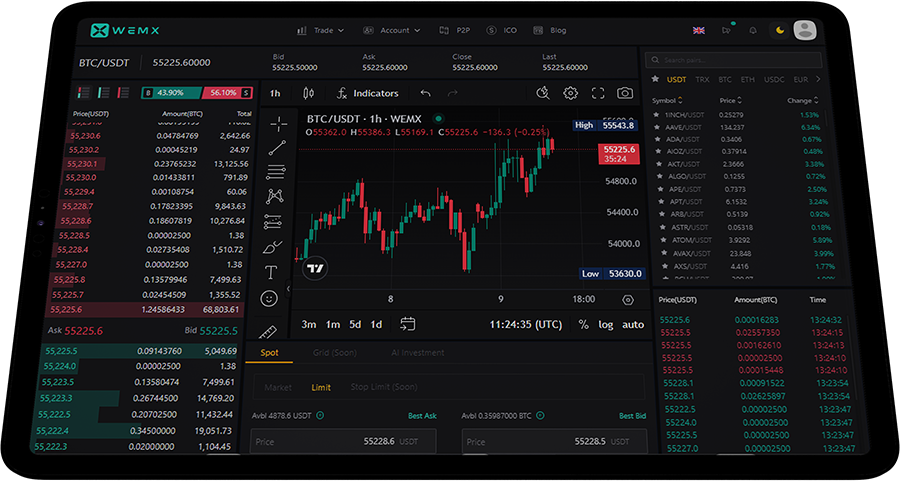This screenshot has width=900, height=481.
Task: Take a chart snapshot with camera icon
Action: point(625,92)
